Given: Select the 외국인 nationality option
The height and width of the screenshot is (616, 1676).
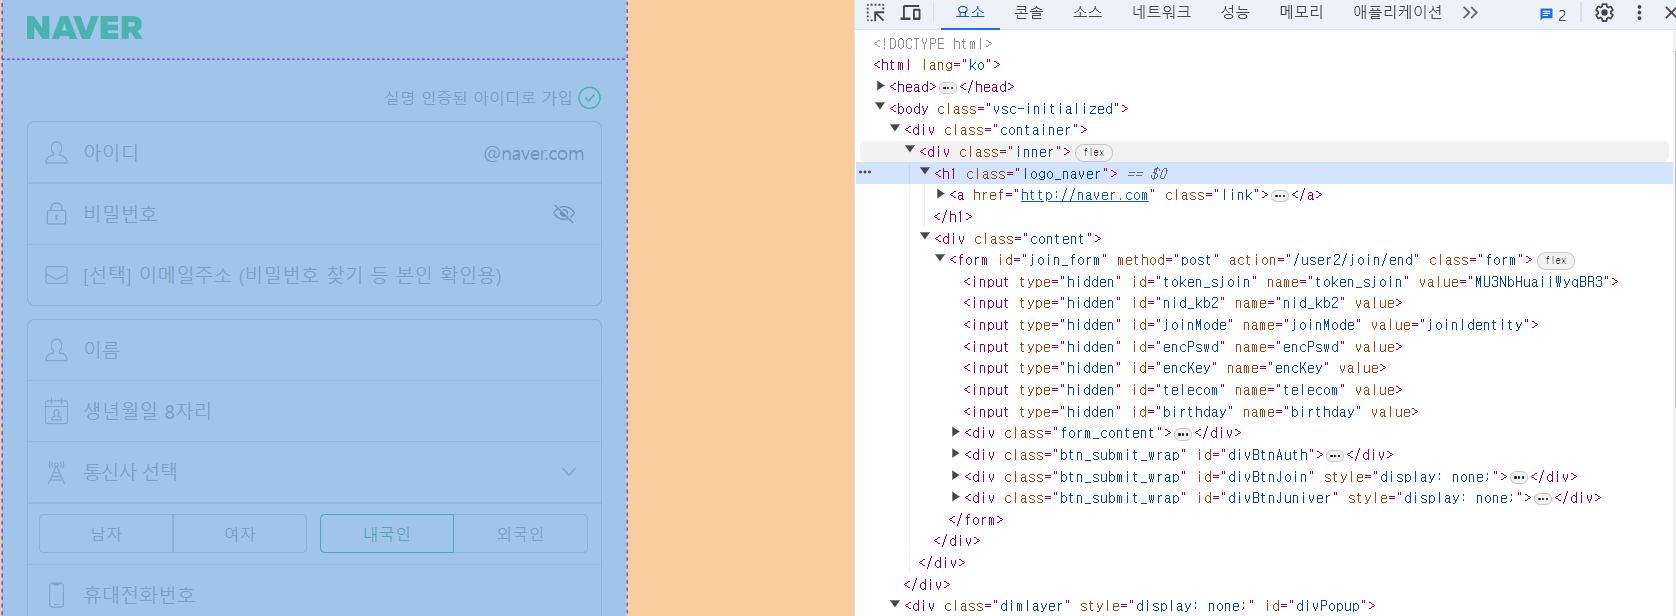Looking at the screenshot, I should (521, 534).
